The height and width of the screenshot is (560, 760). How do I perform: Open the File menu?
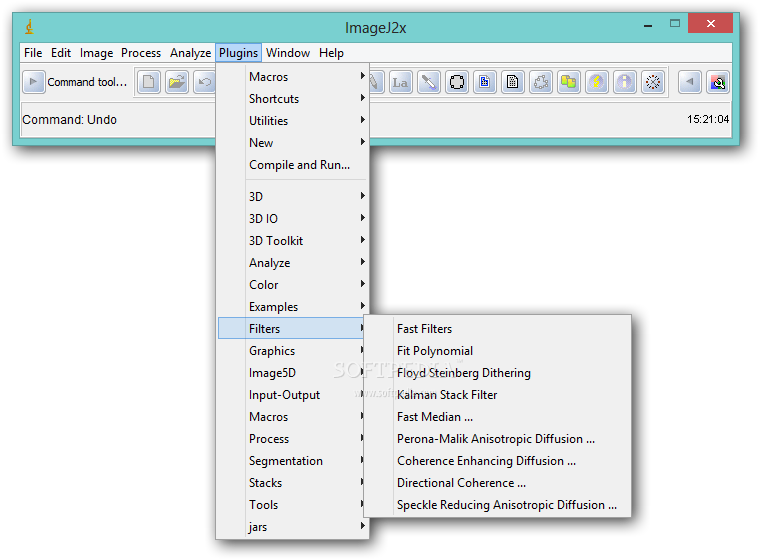[33, 53]
